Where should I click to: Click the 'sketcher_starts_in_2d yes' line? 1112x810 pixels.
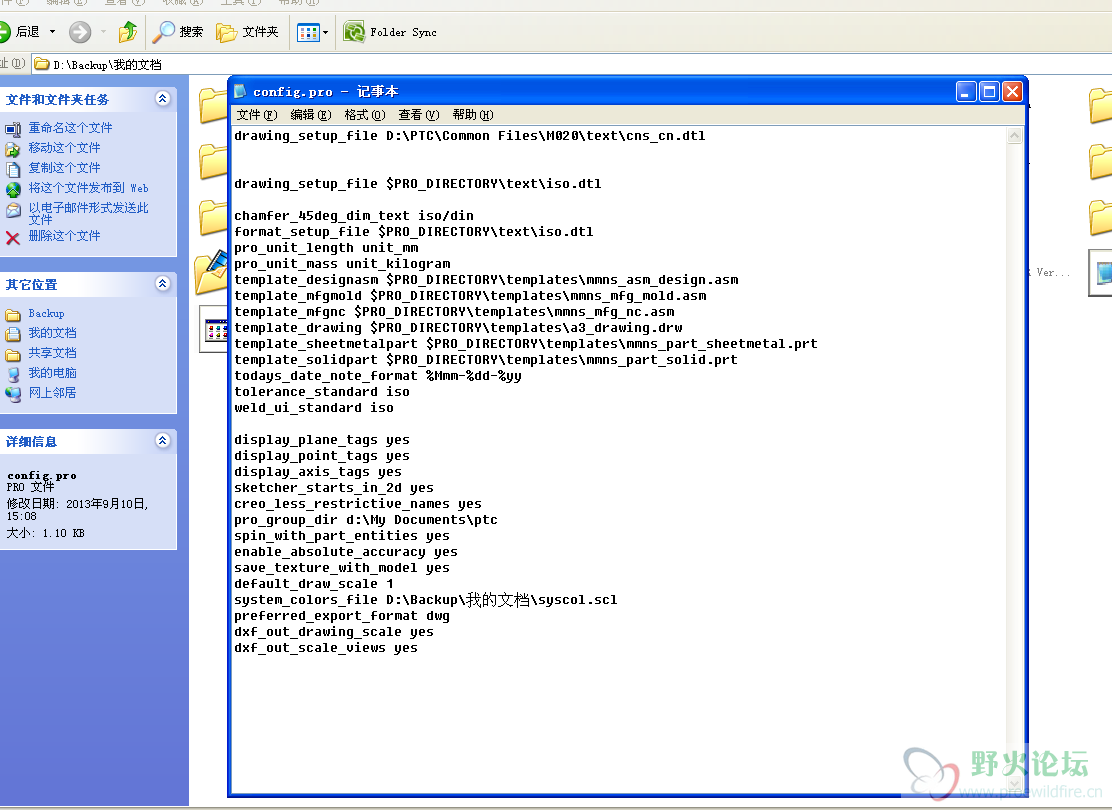click(333, 487)
